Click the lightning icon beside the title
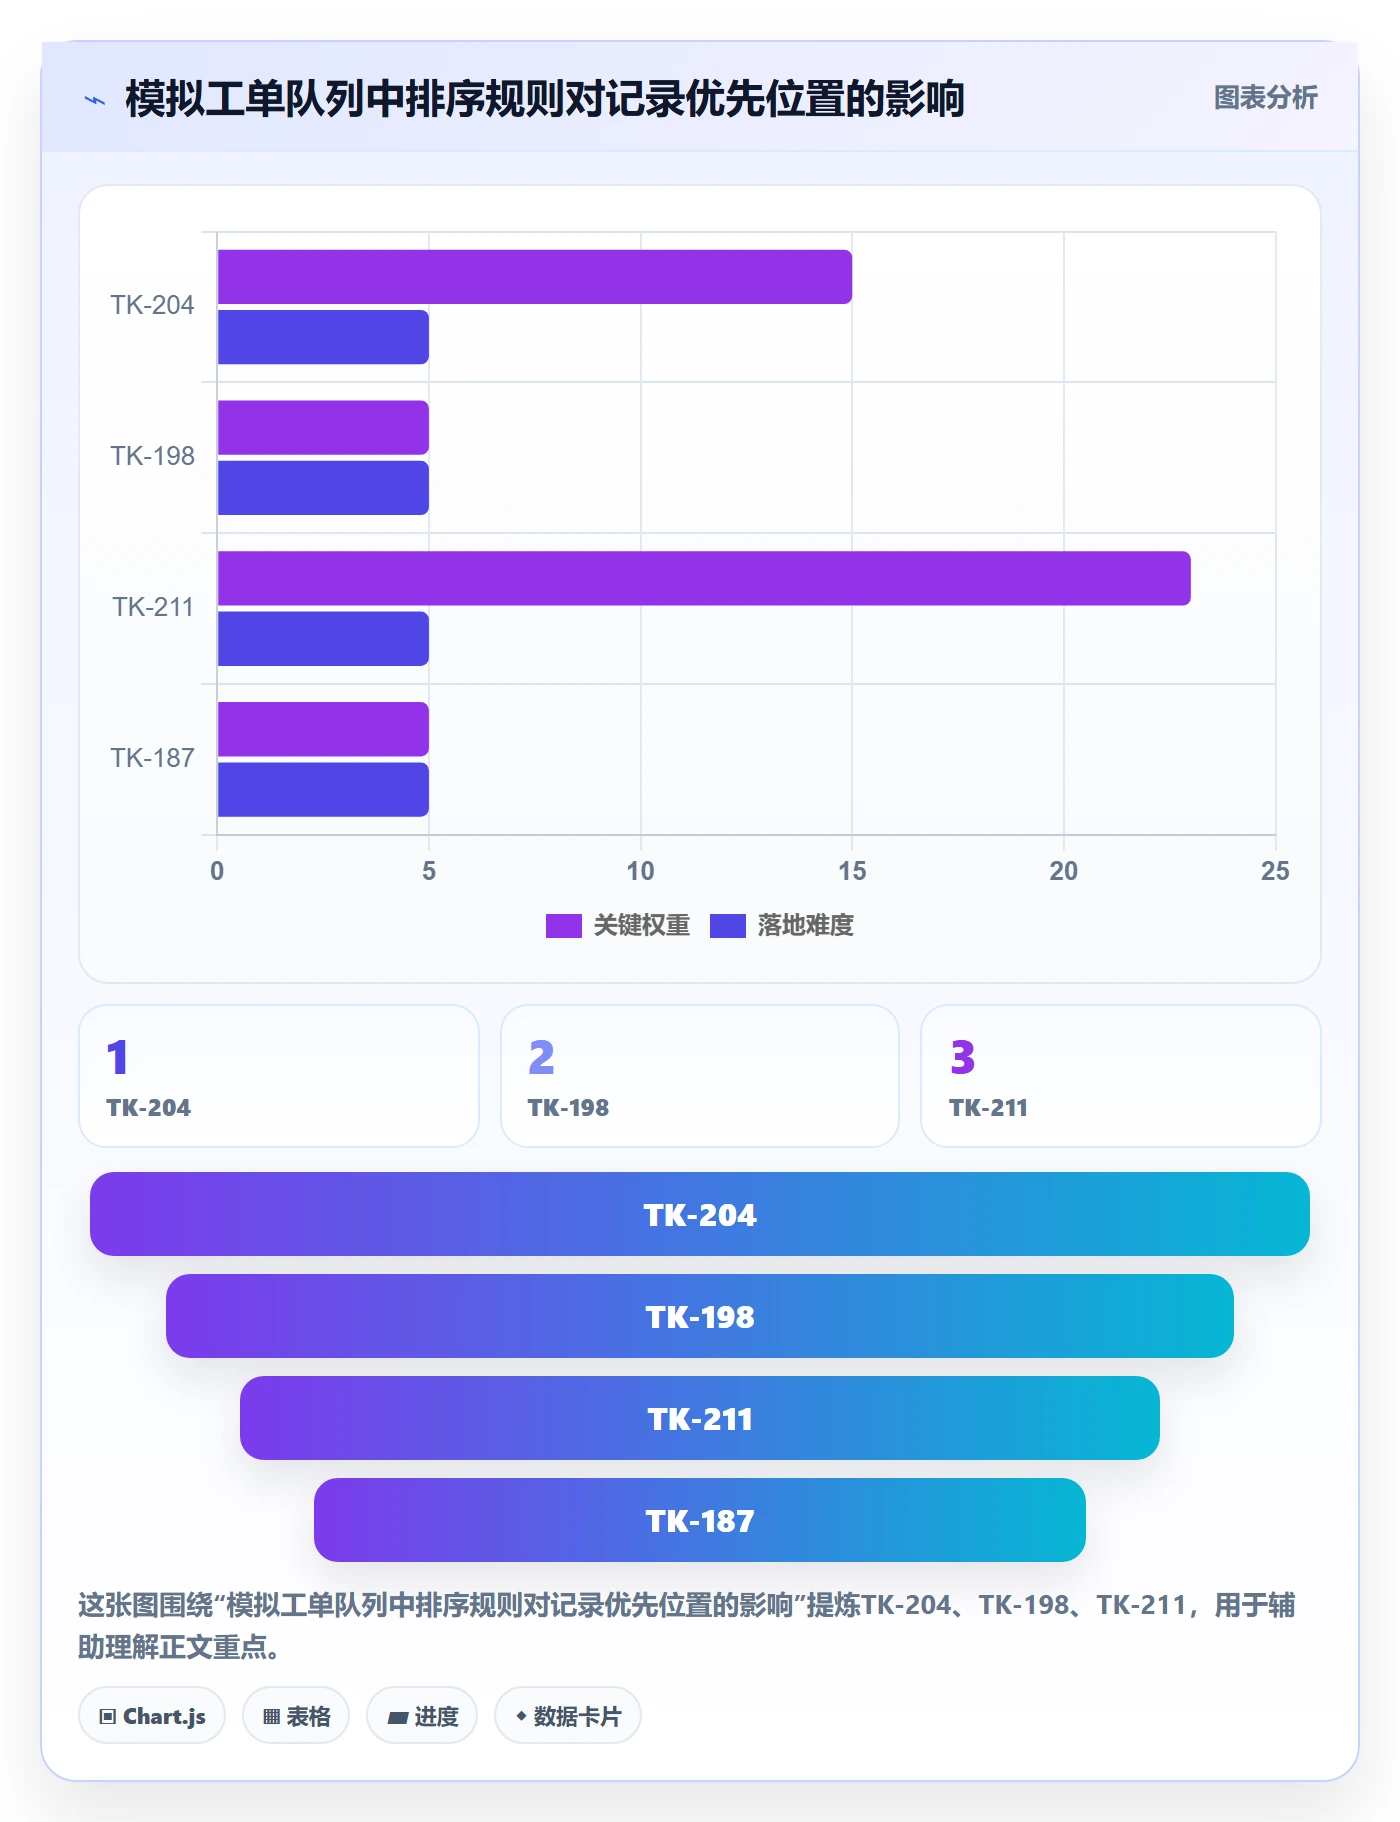The width and height of the screenshot is (1400, 1822). pyautogui.click(x=95, y=100)
